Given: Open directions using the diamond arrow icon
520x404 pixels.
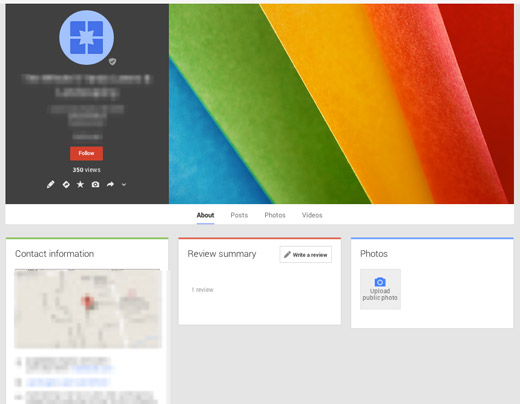Looking at the screenshot, I should (x=66, y=184).
